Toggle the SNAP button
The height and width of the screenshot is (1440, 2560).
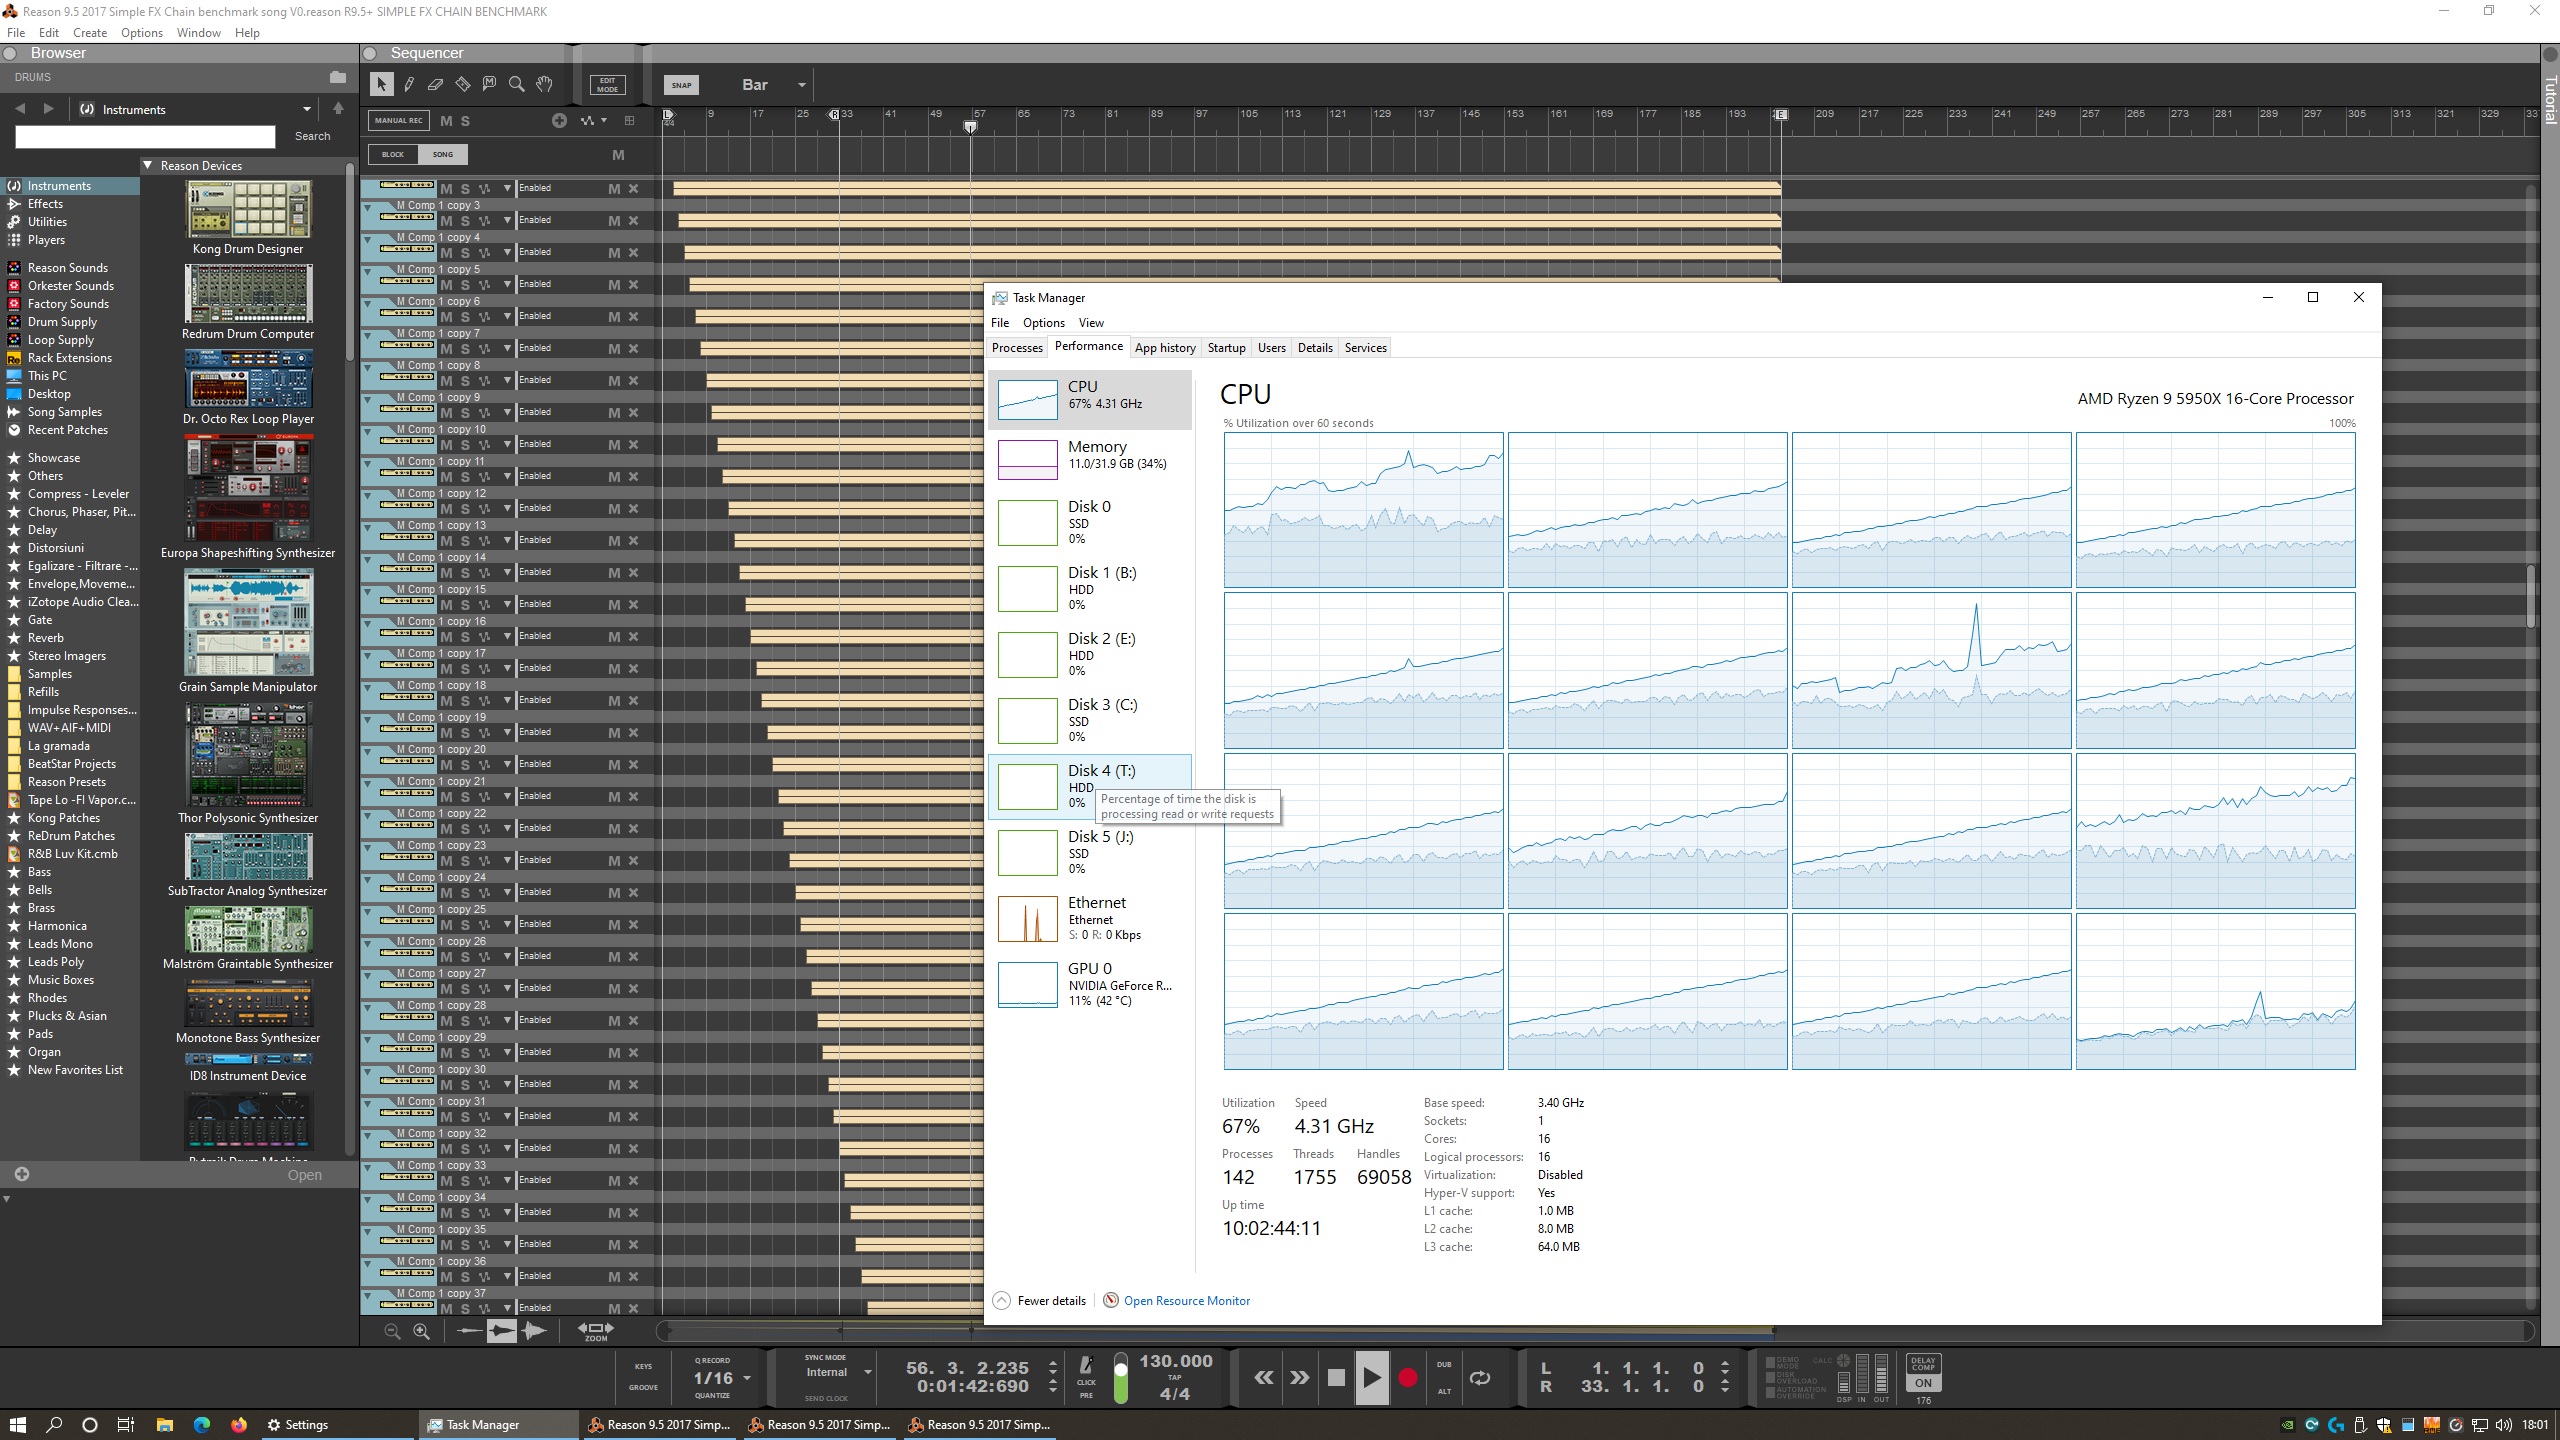[x=681, y=85]
